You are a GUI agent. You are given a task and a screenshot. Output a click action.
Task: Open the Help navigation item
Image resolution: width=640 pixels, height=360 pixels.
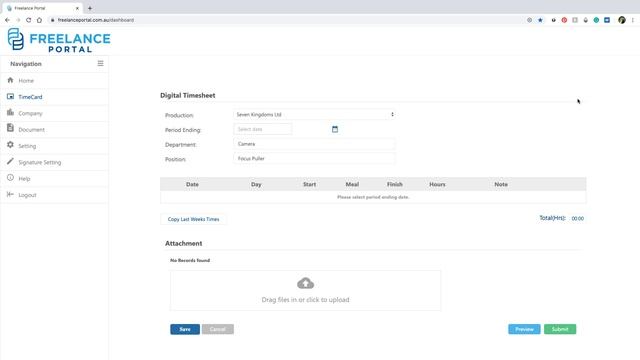[54, 178]
